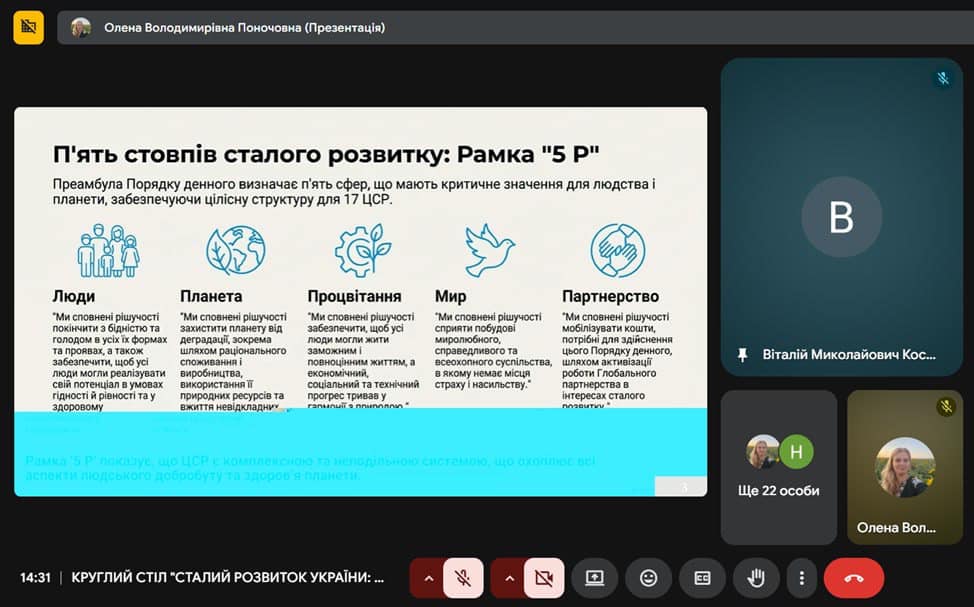Toggle closed captions
This screenshot has height=607, width=974.
(x=702, y=578)
